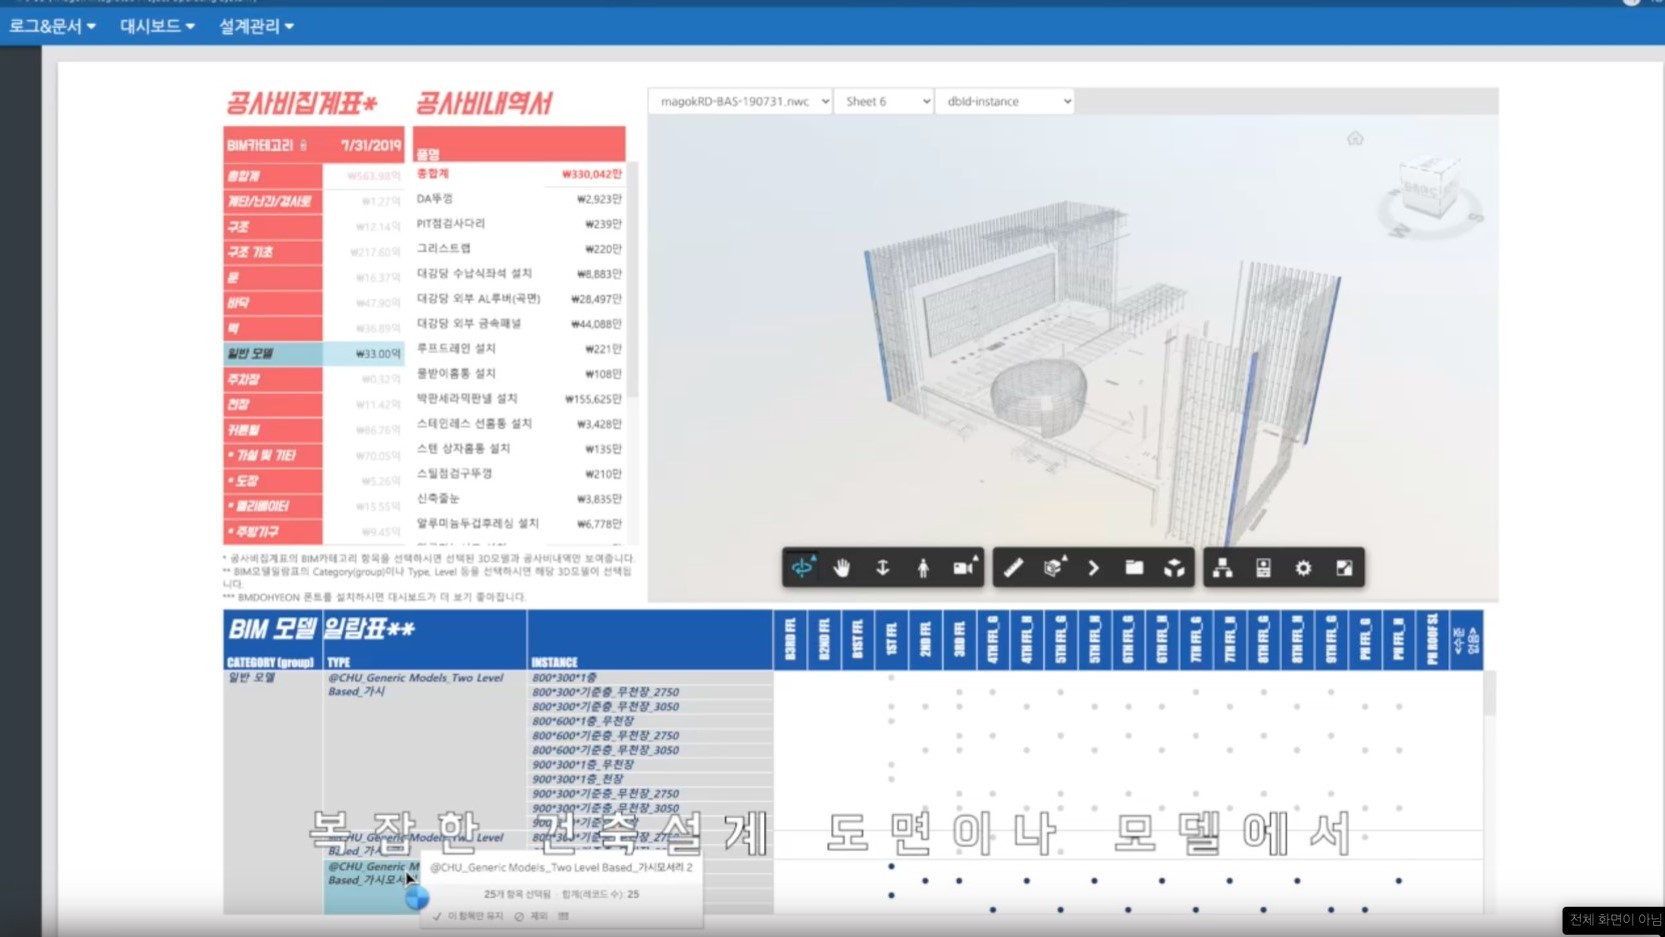Open the Model browser hierarchy icon
This screenshot has height=937, width=1665.
(1222, 568)
